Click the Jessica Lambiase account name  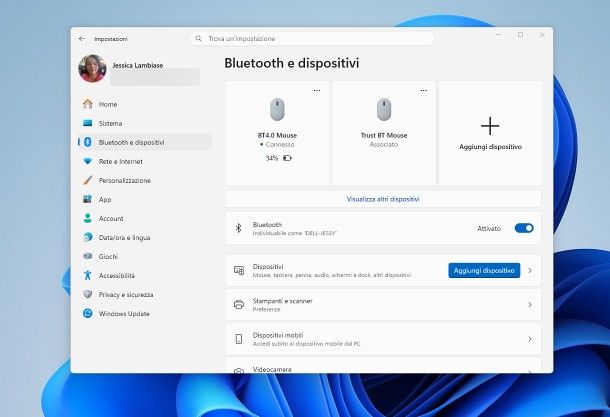pyautogui.click(x=138, y=65)
